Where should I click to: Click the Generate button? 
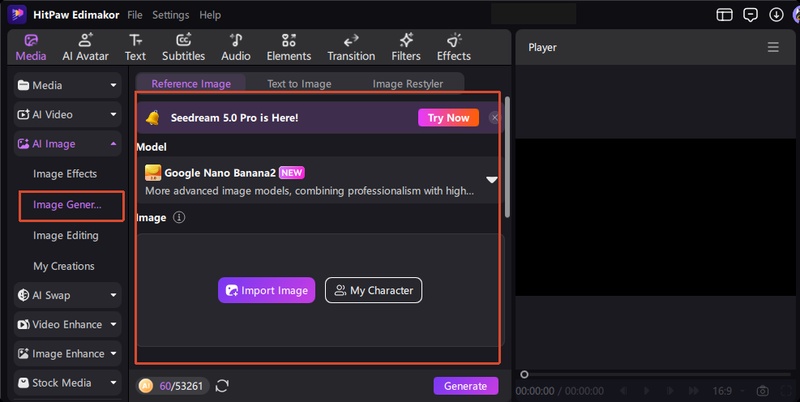click(465, 386)
